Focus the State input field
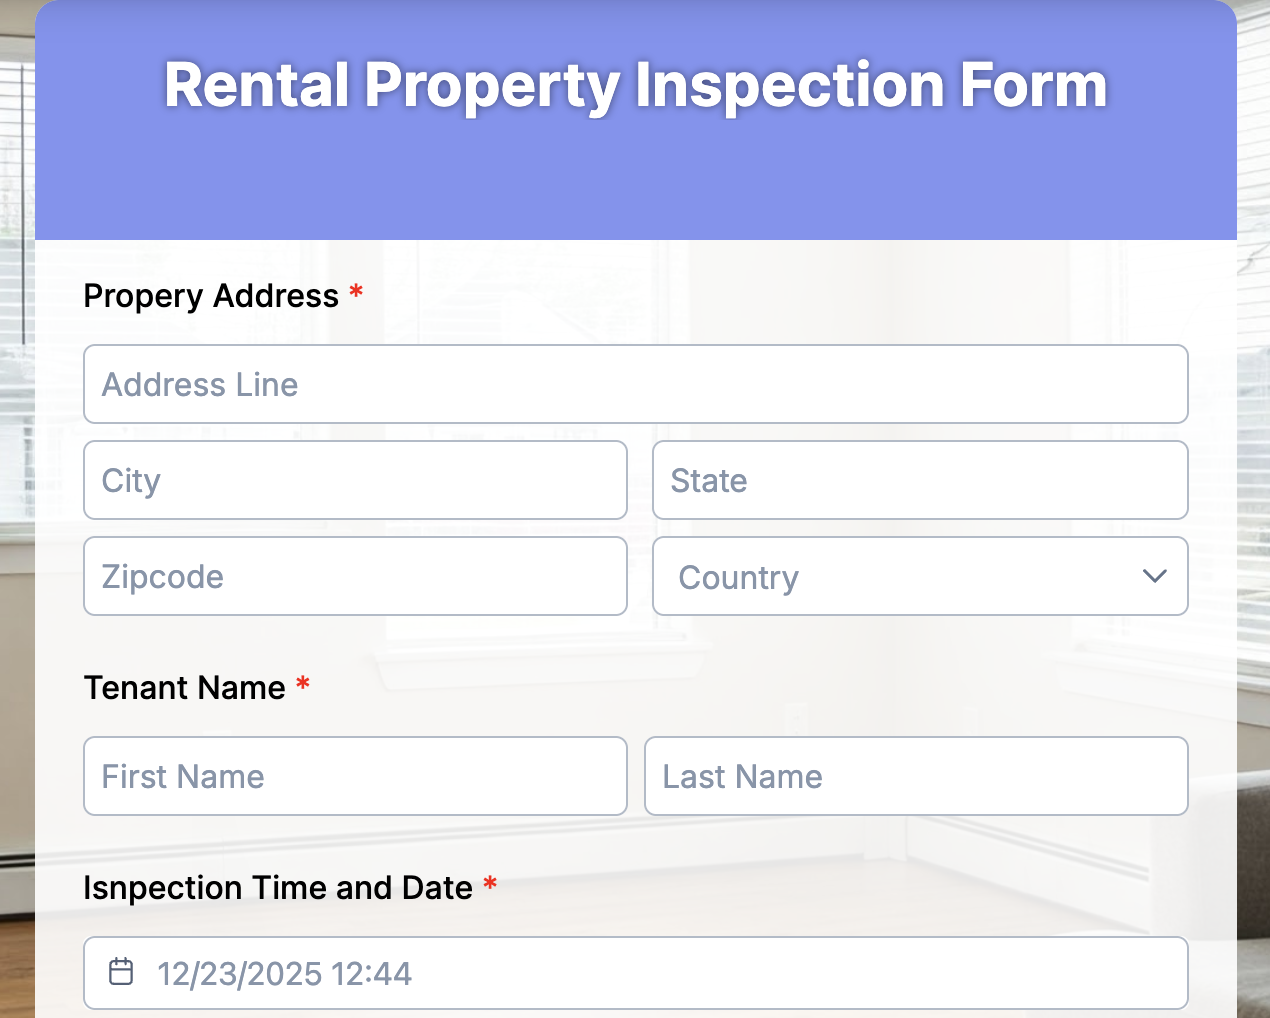Image resolution: width=1270 pixels, height=1018 pixels. tap(919, 480)
